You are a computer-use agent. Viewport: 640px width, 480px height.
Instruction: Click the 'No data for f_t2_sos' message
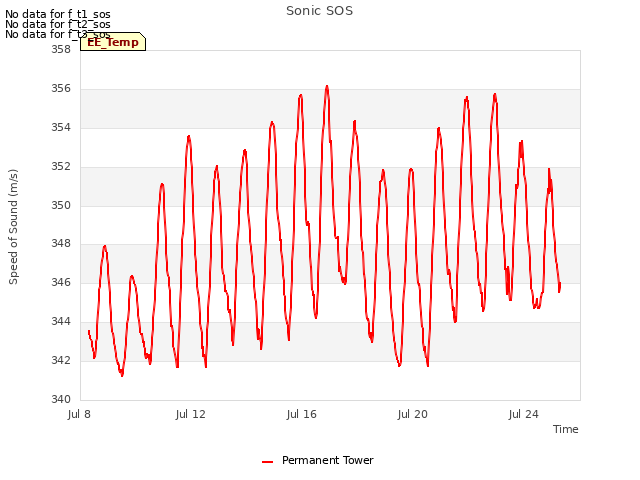pos(58,24)
